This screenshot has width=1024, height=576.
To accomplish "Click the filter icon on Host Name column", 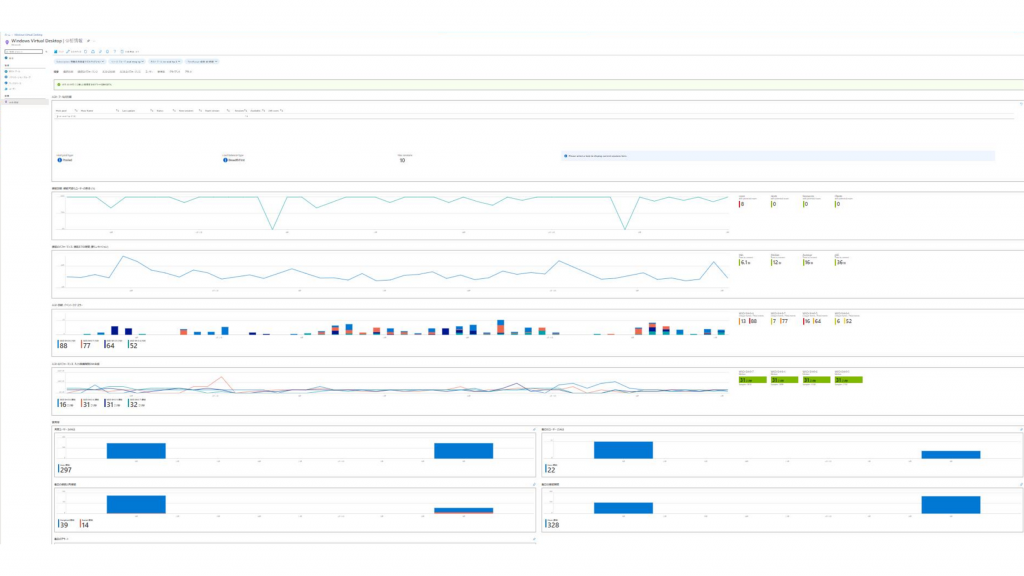I will coord(118,110).
